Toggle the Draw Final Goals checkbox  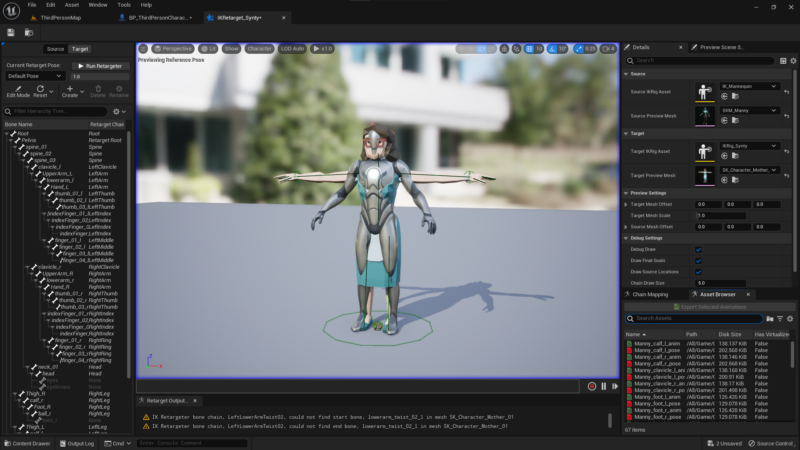pos(698,261)
